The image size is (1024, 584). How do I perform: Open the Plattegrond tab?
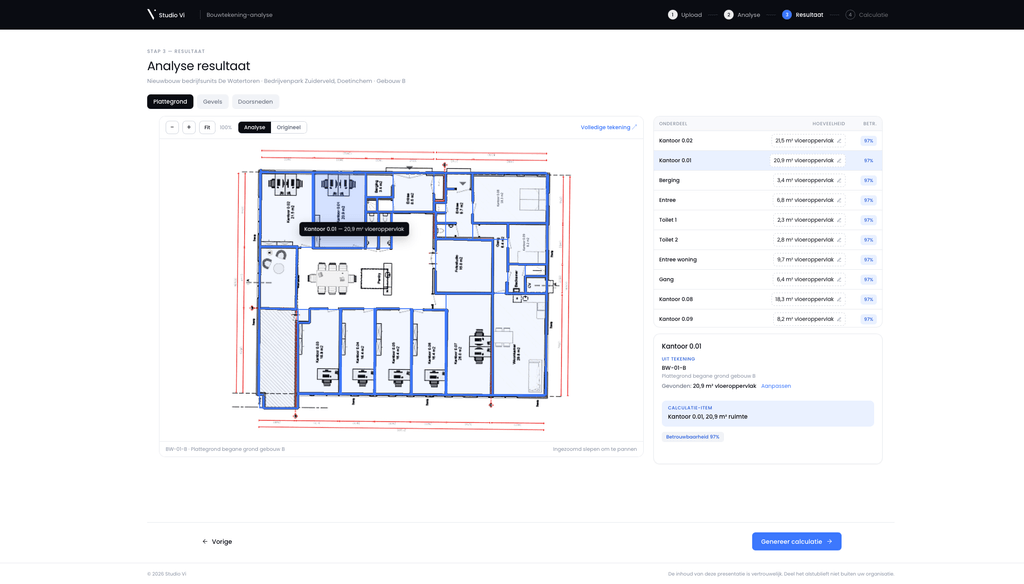(x=170, y=101)
